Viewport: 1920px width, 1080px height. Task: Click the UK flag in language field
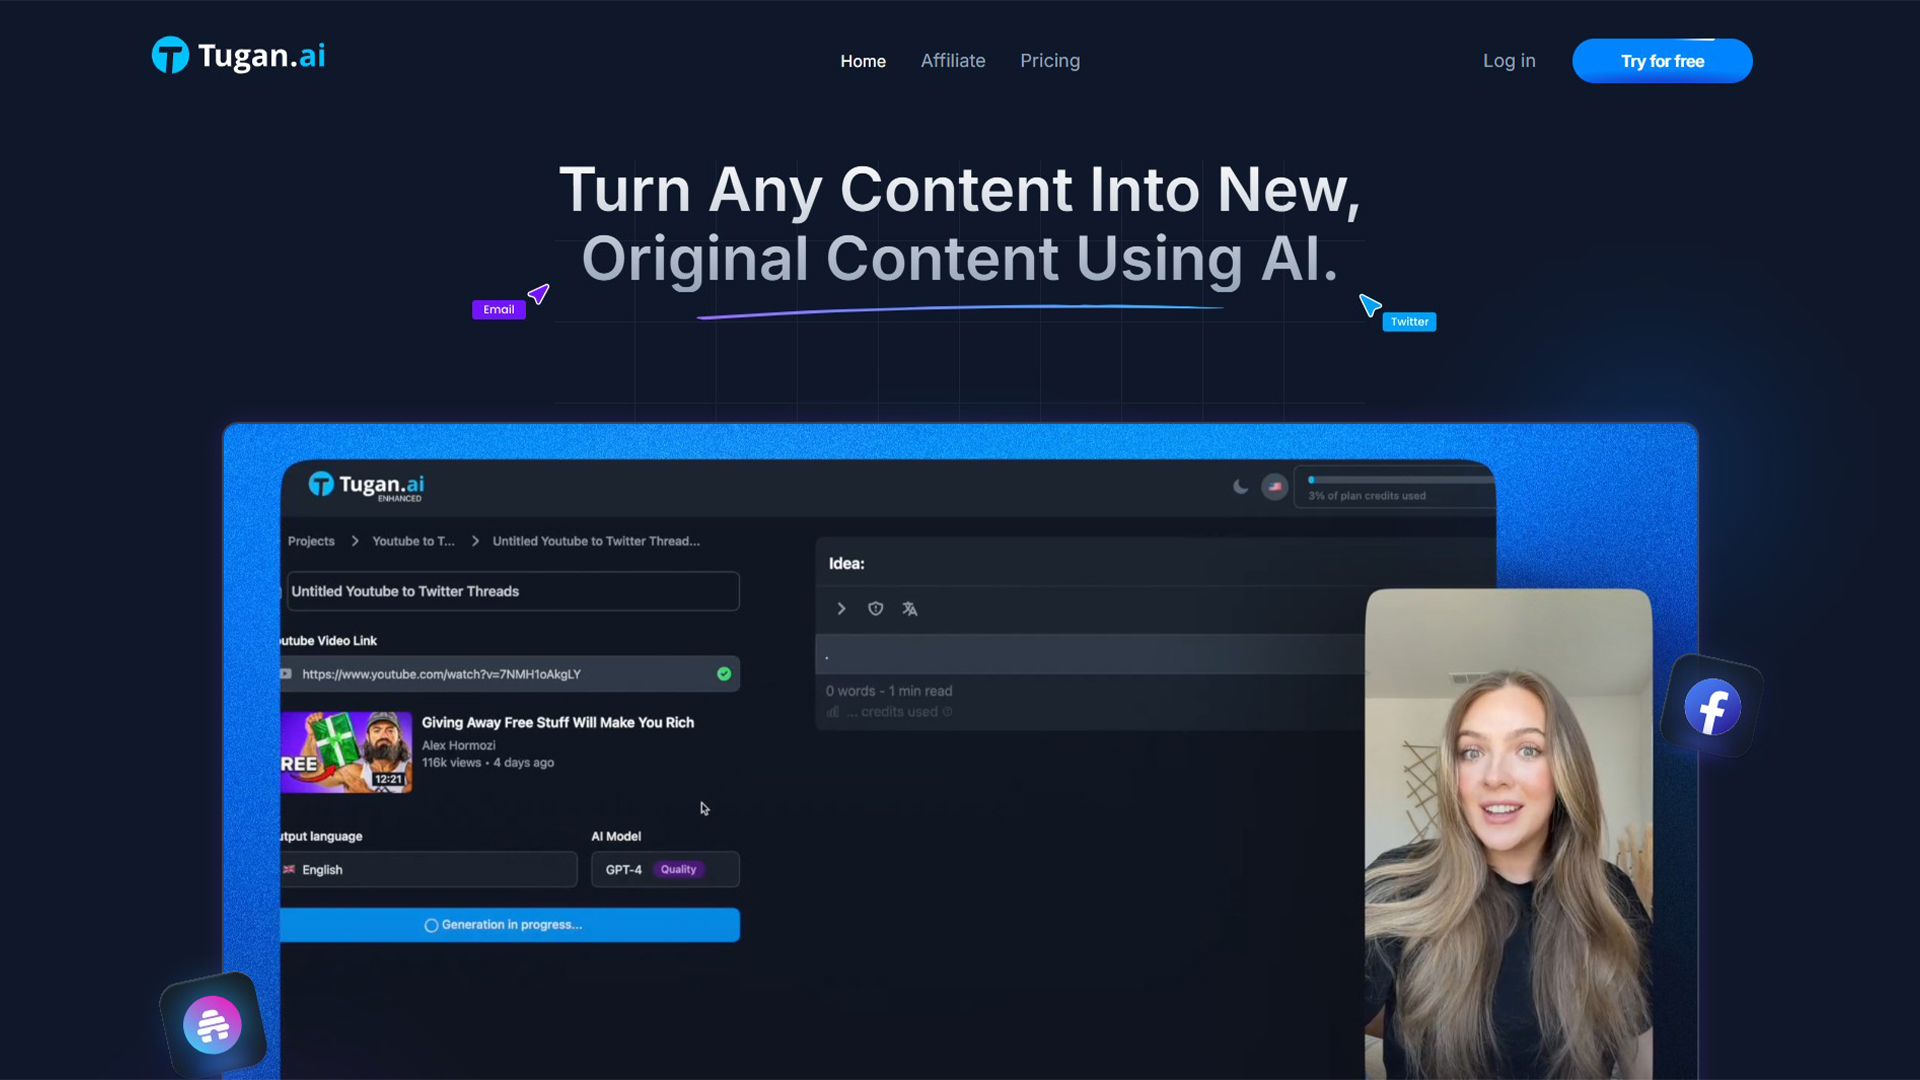coord(289,870)
